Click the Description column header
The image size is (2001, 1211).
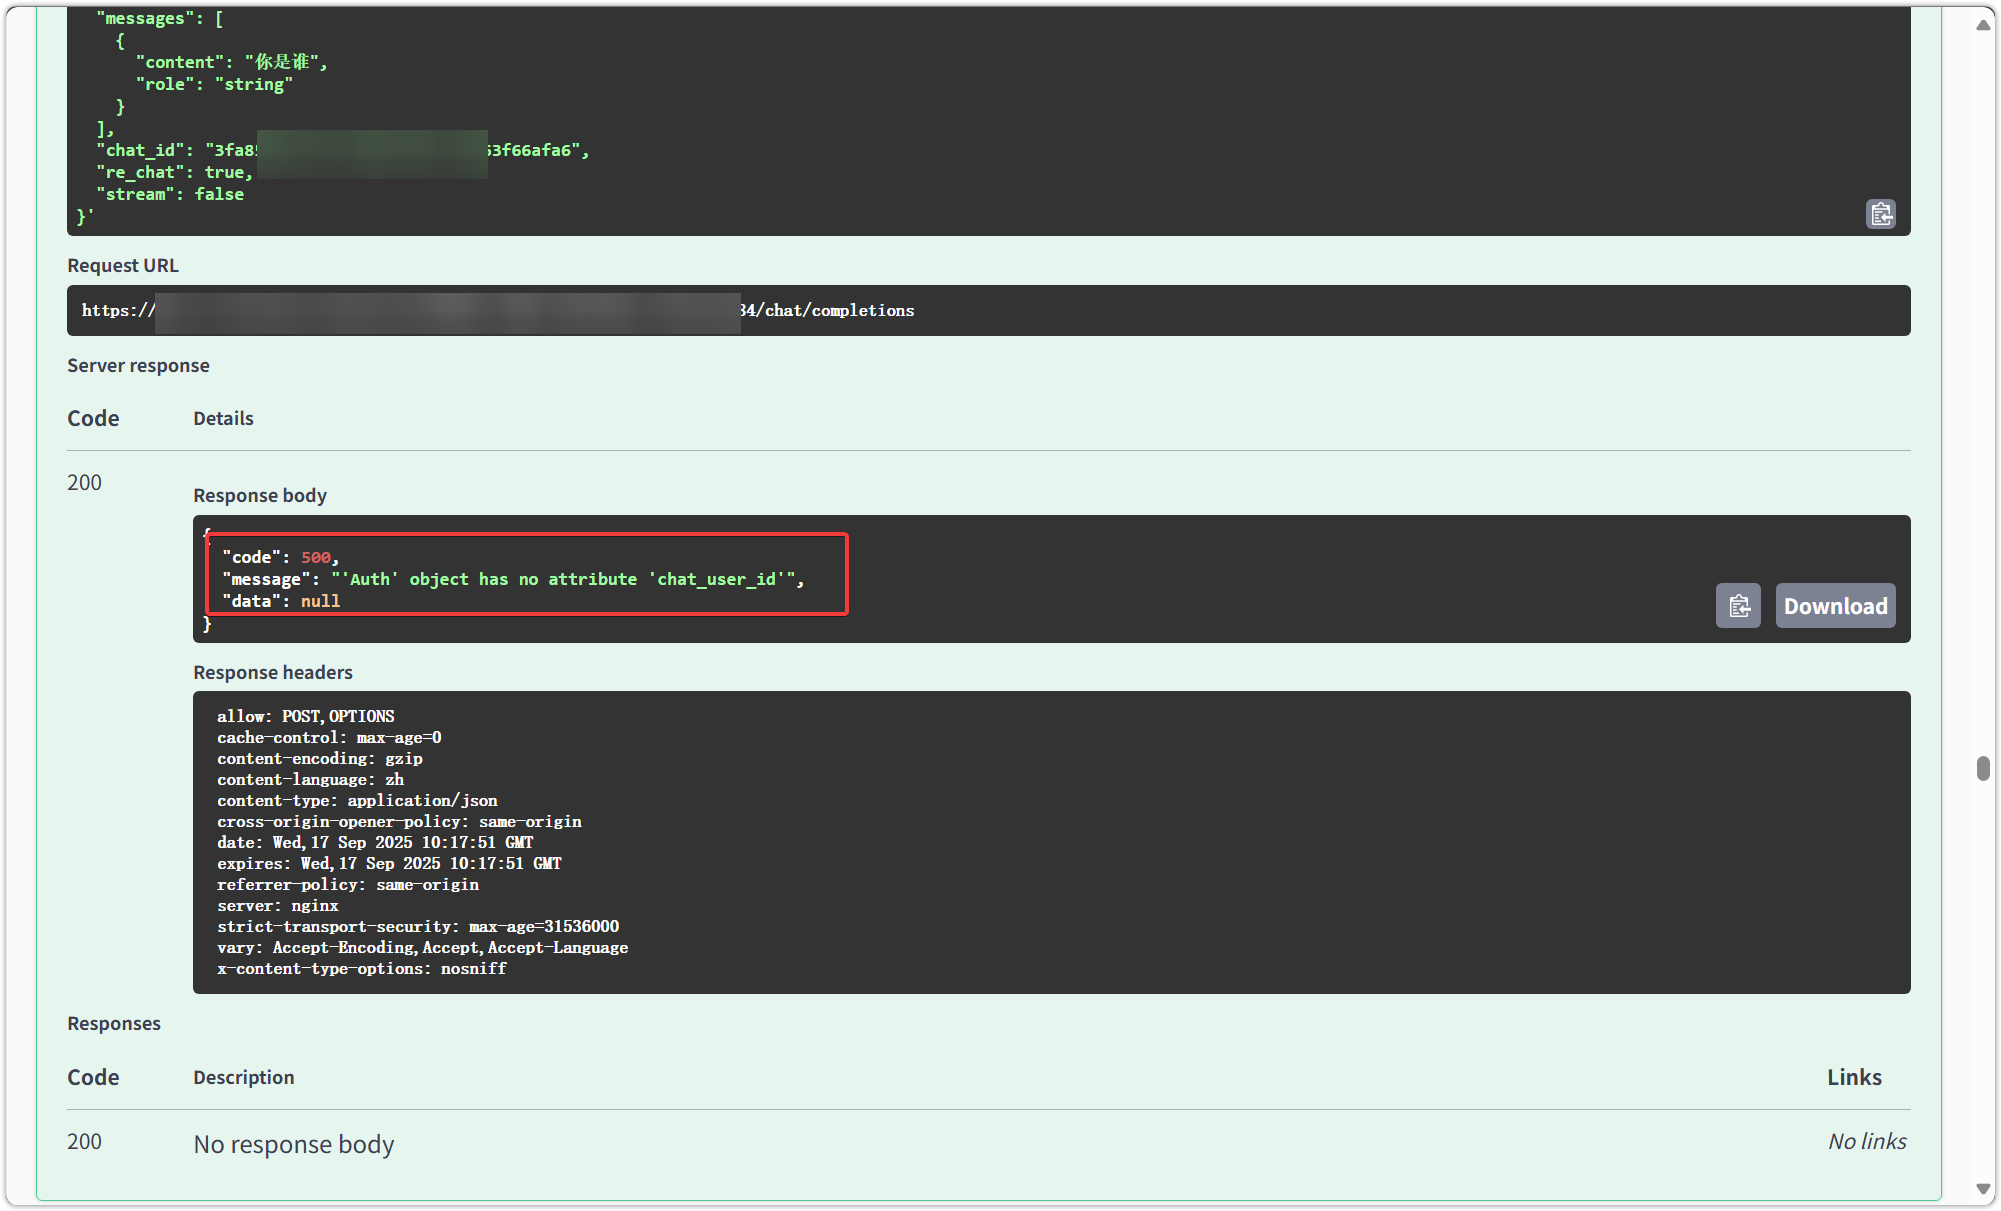[x=244, y=1078]
